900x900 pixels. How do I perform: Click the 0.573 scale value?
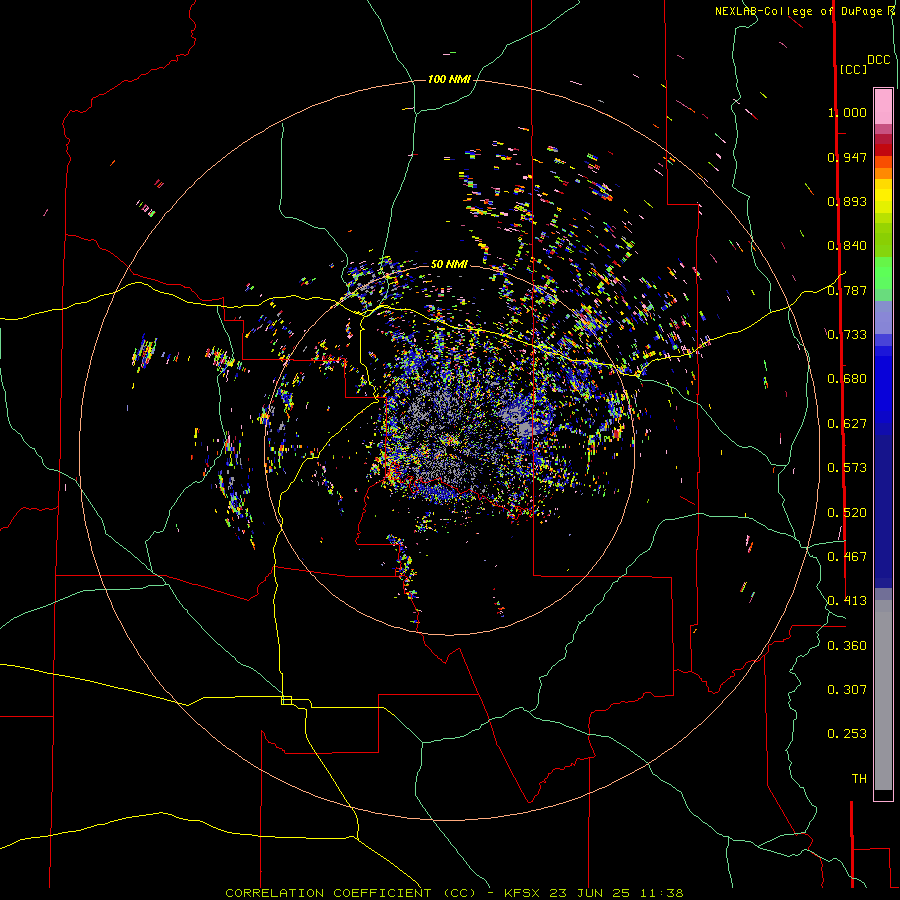click(x=847, y=468)
